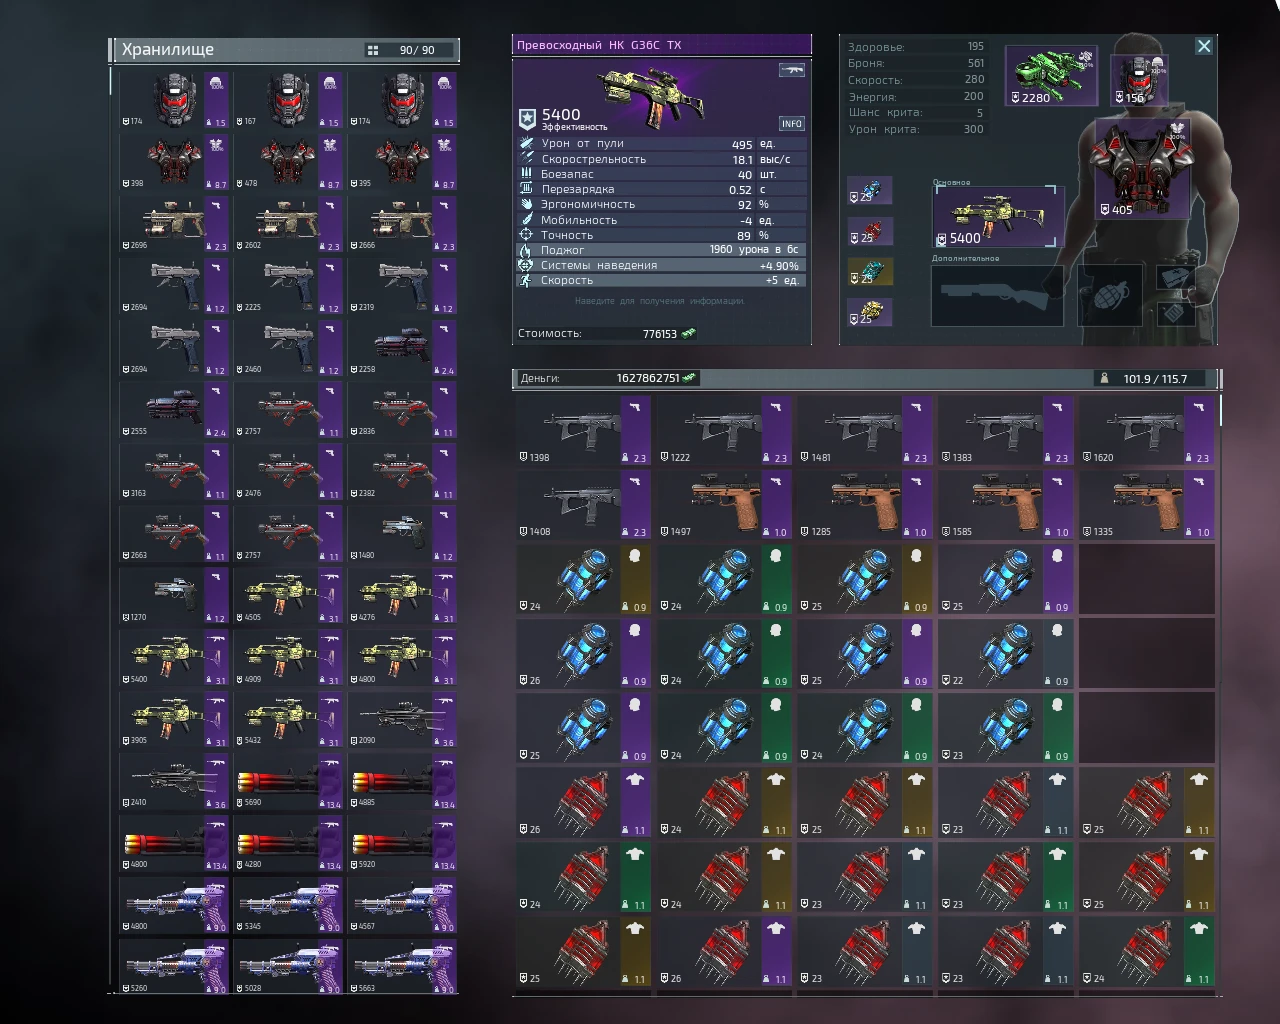
Task: Select the equipped green drone slot (2280)
Action: pos(1050,75)
